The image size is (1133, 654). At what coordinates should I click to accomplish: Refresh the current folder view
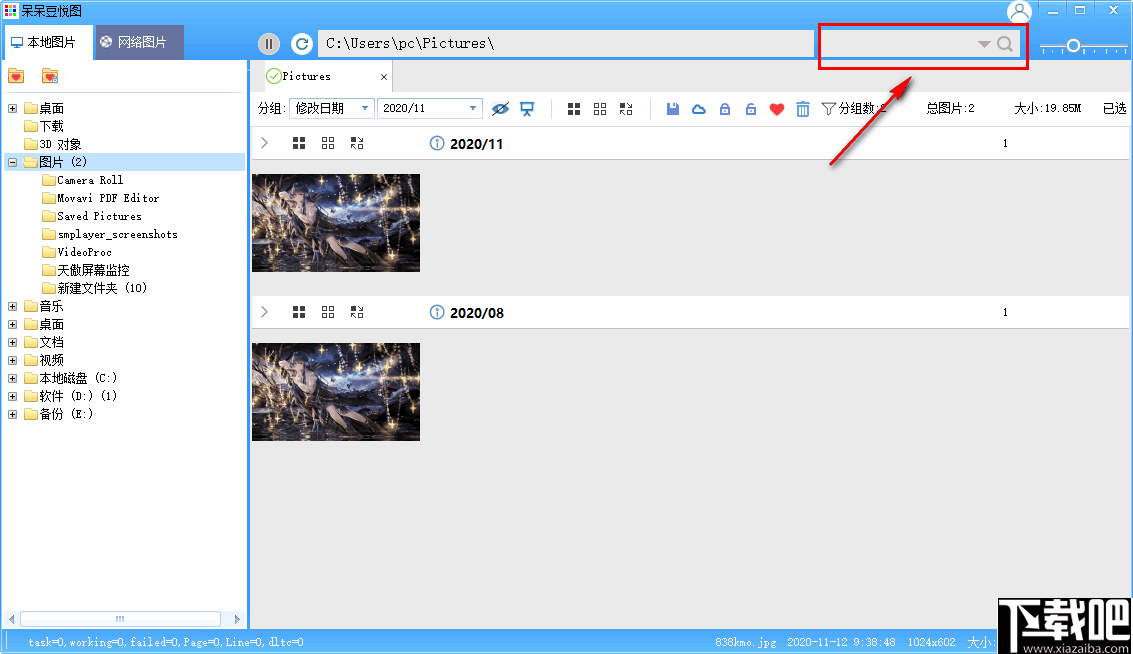302,44
